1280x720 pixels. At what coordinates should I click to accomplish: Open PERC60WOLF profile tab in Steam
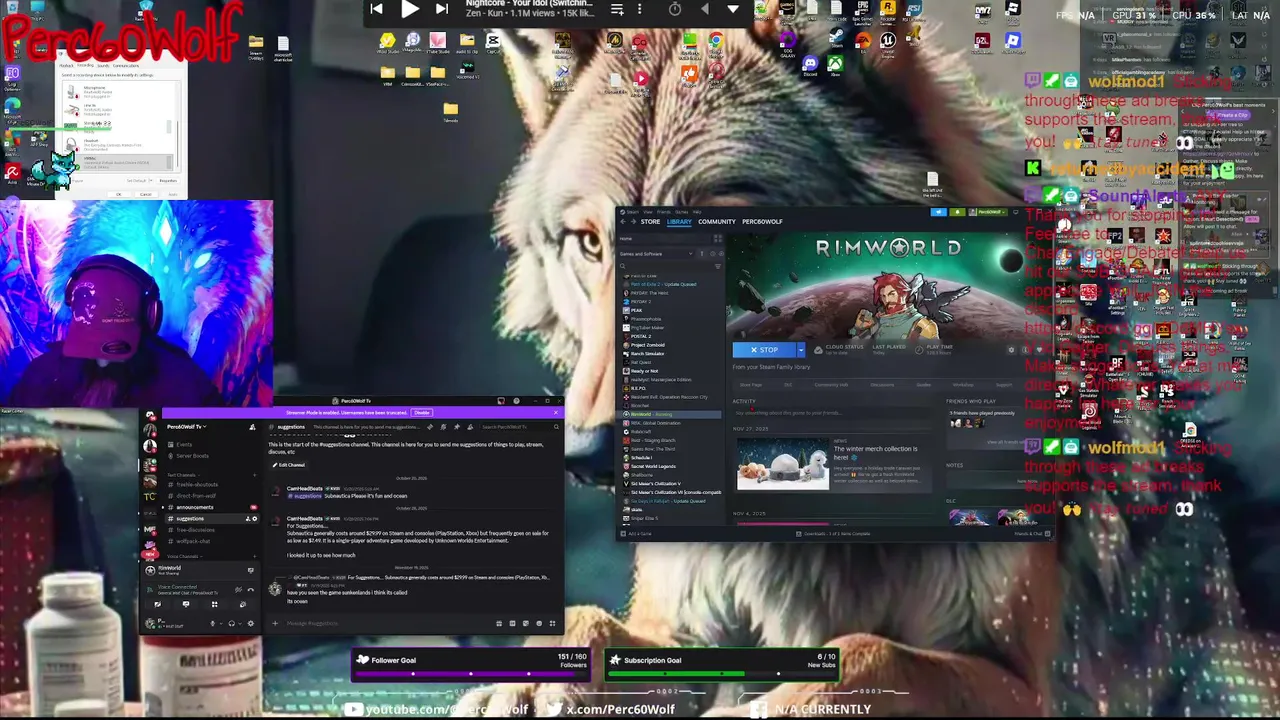click(x=762, y=221)
